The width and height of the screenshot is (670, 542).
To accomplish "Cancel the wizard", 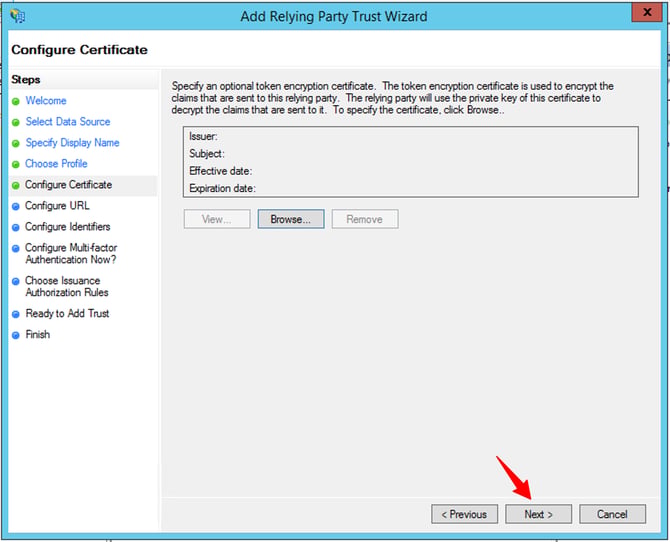I will (612, 514).
